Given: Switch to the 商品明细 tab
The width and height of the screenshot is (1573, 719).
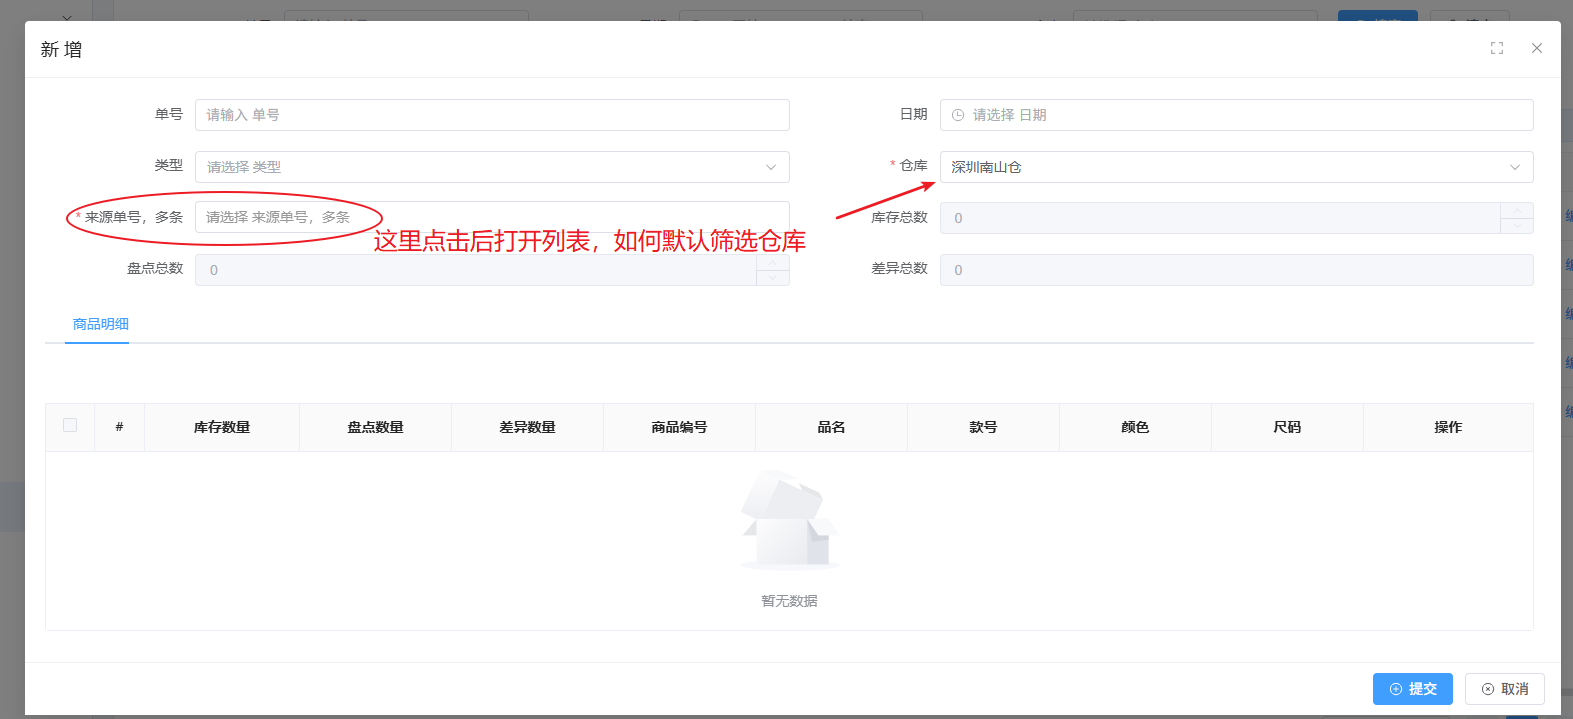Looking at the screenshot, I should pos(100,324).
